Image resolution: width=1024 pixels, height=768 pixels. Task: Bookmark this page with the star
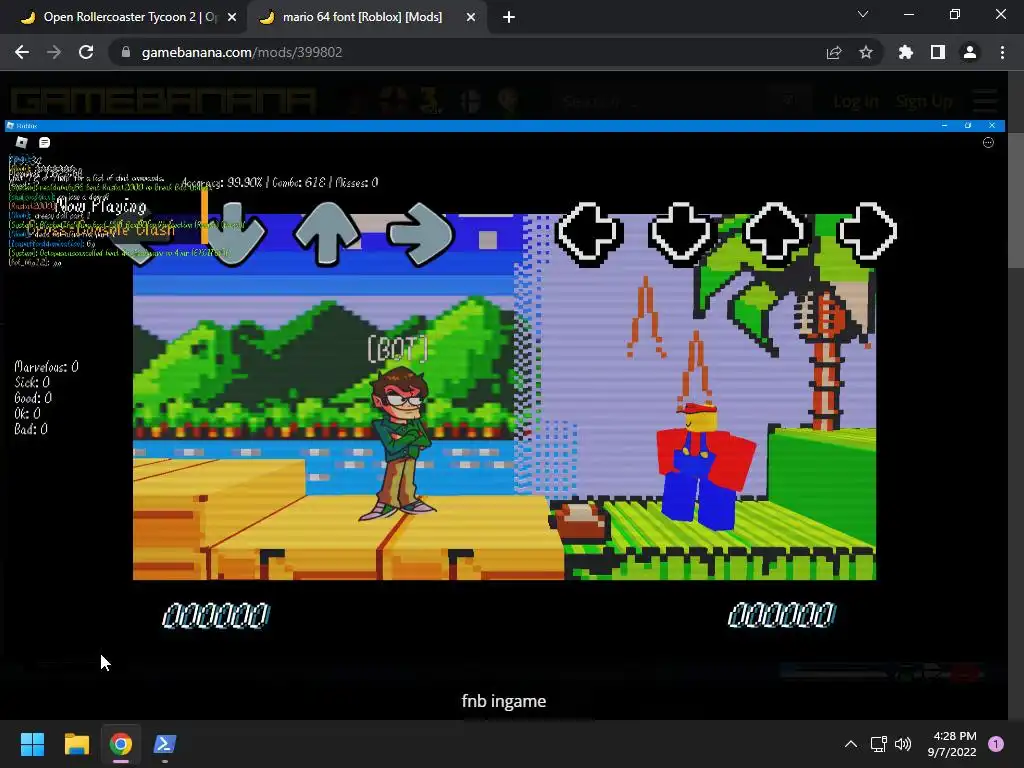tap(866, 52)
